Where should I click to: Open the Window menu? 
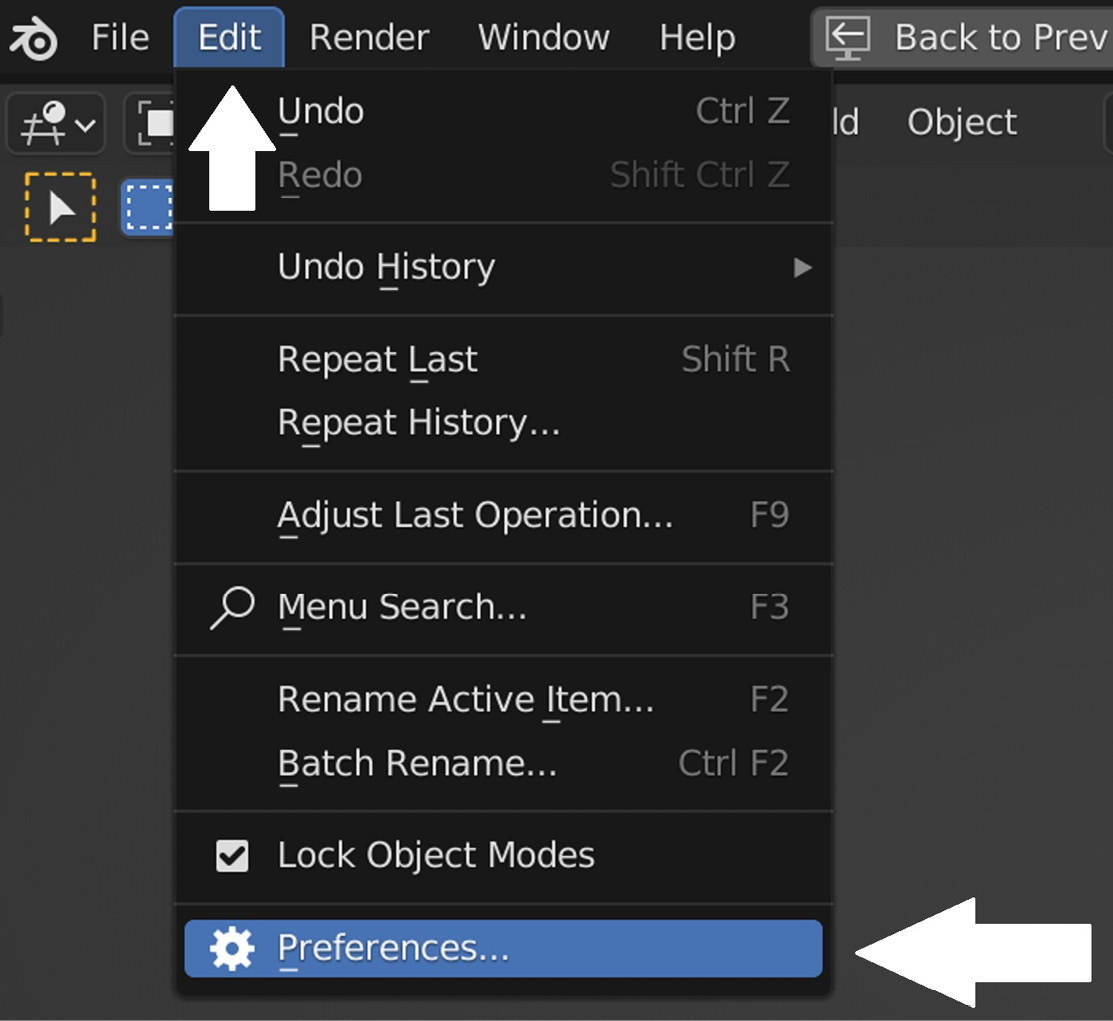544,37
